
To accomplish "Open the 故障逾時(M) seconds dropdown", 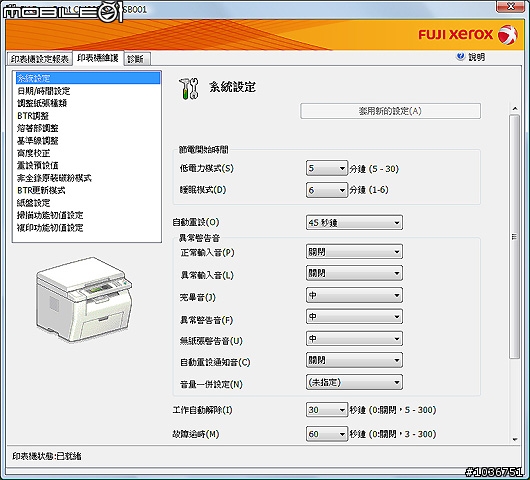I will (x=327, y=434).
